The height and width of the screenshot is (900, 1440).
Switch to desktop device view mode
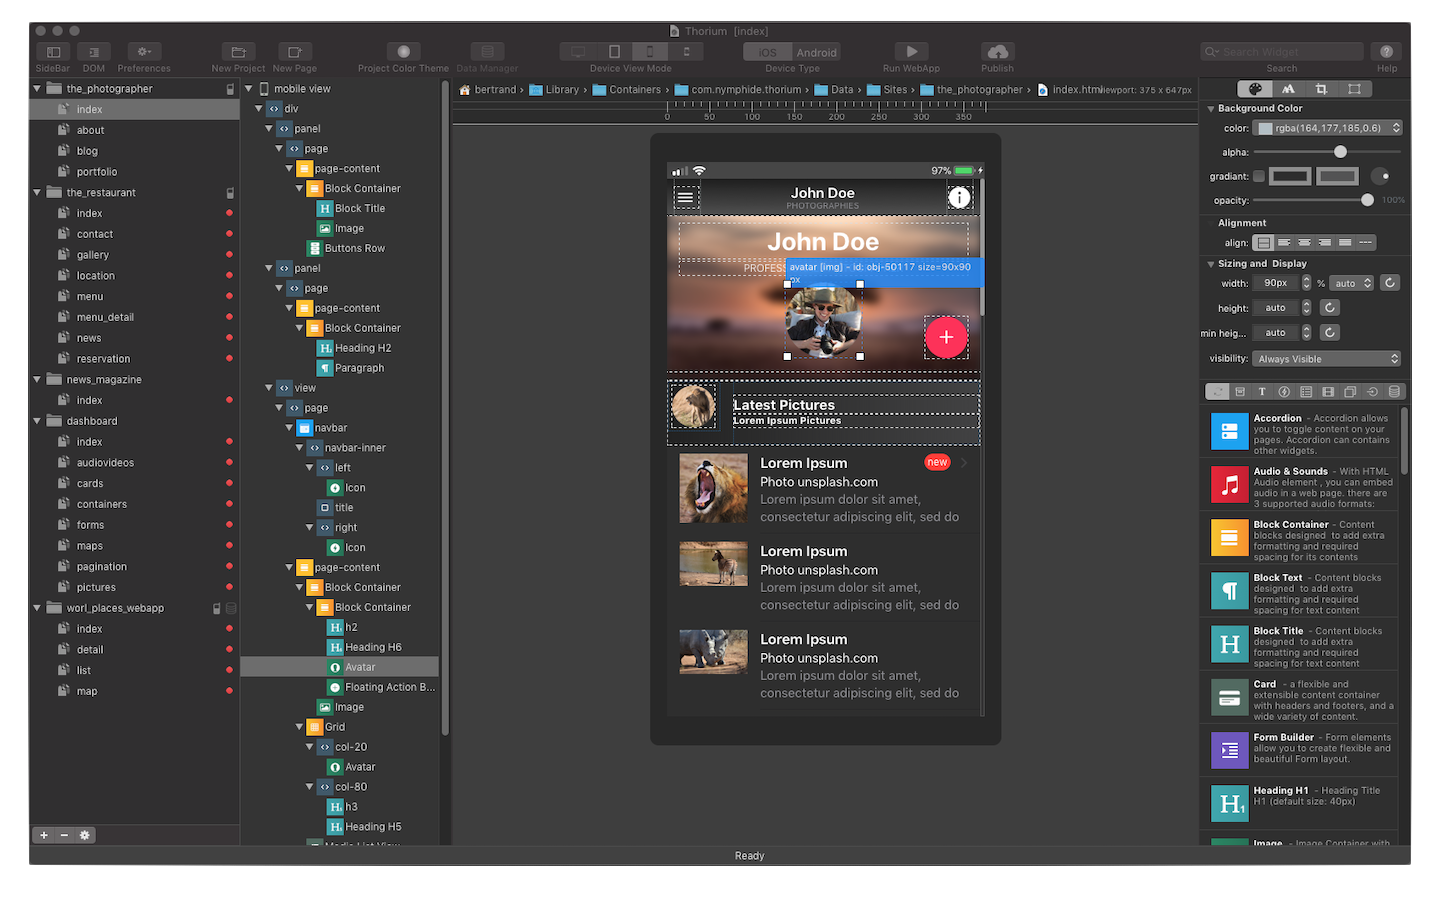pyautogui.click(x=578, y=52)
